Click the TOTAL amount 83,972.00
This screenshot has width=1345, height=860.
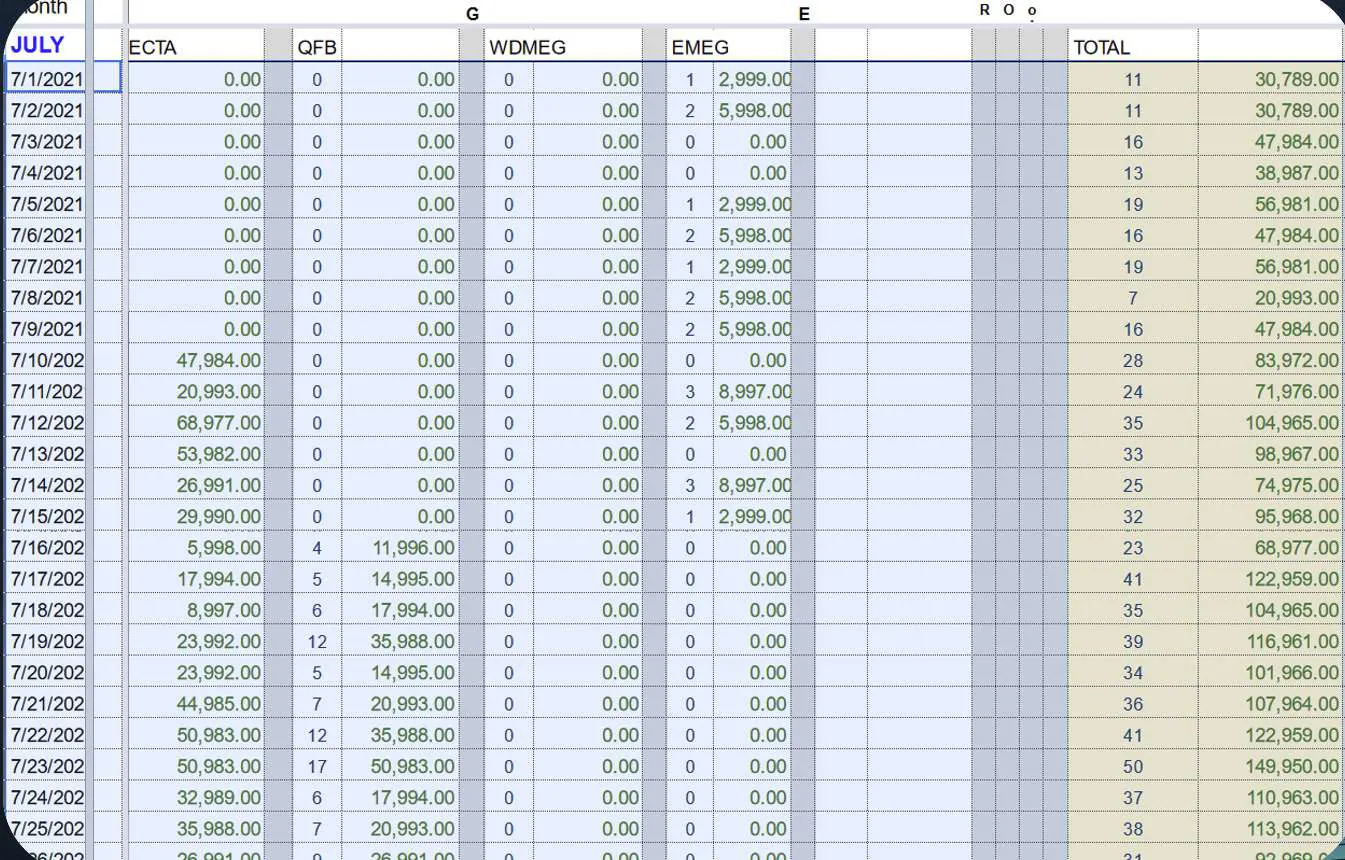pyautogui.click(x=1271, y=360)
